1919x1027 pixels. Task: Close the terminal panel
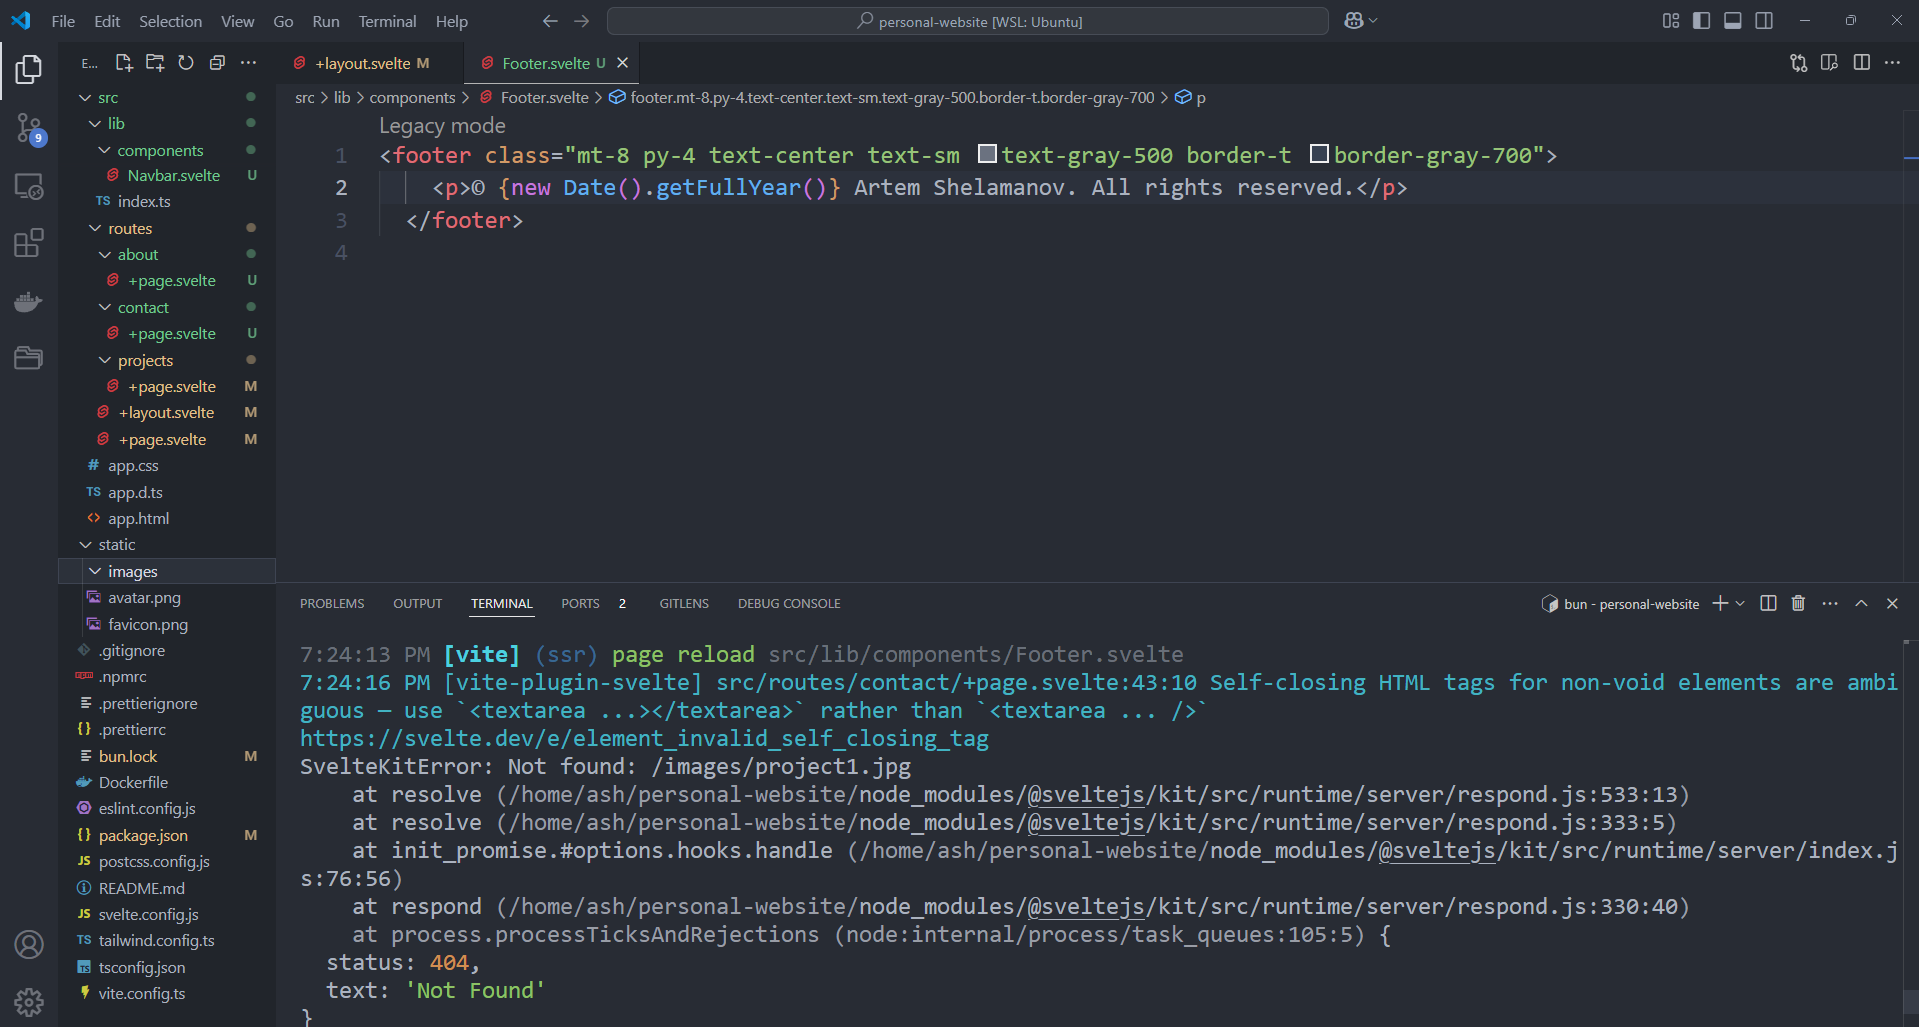point(1892,603)
